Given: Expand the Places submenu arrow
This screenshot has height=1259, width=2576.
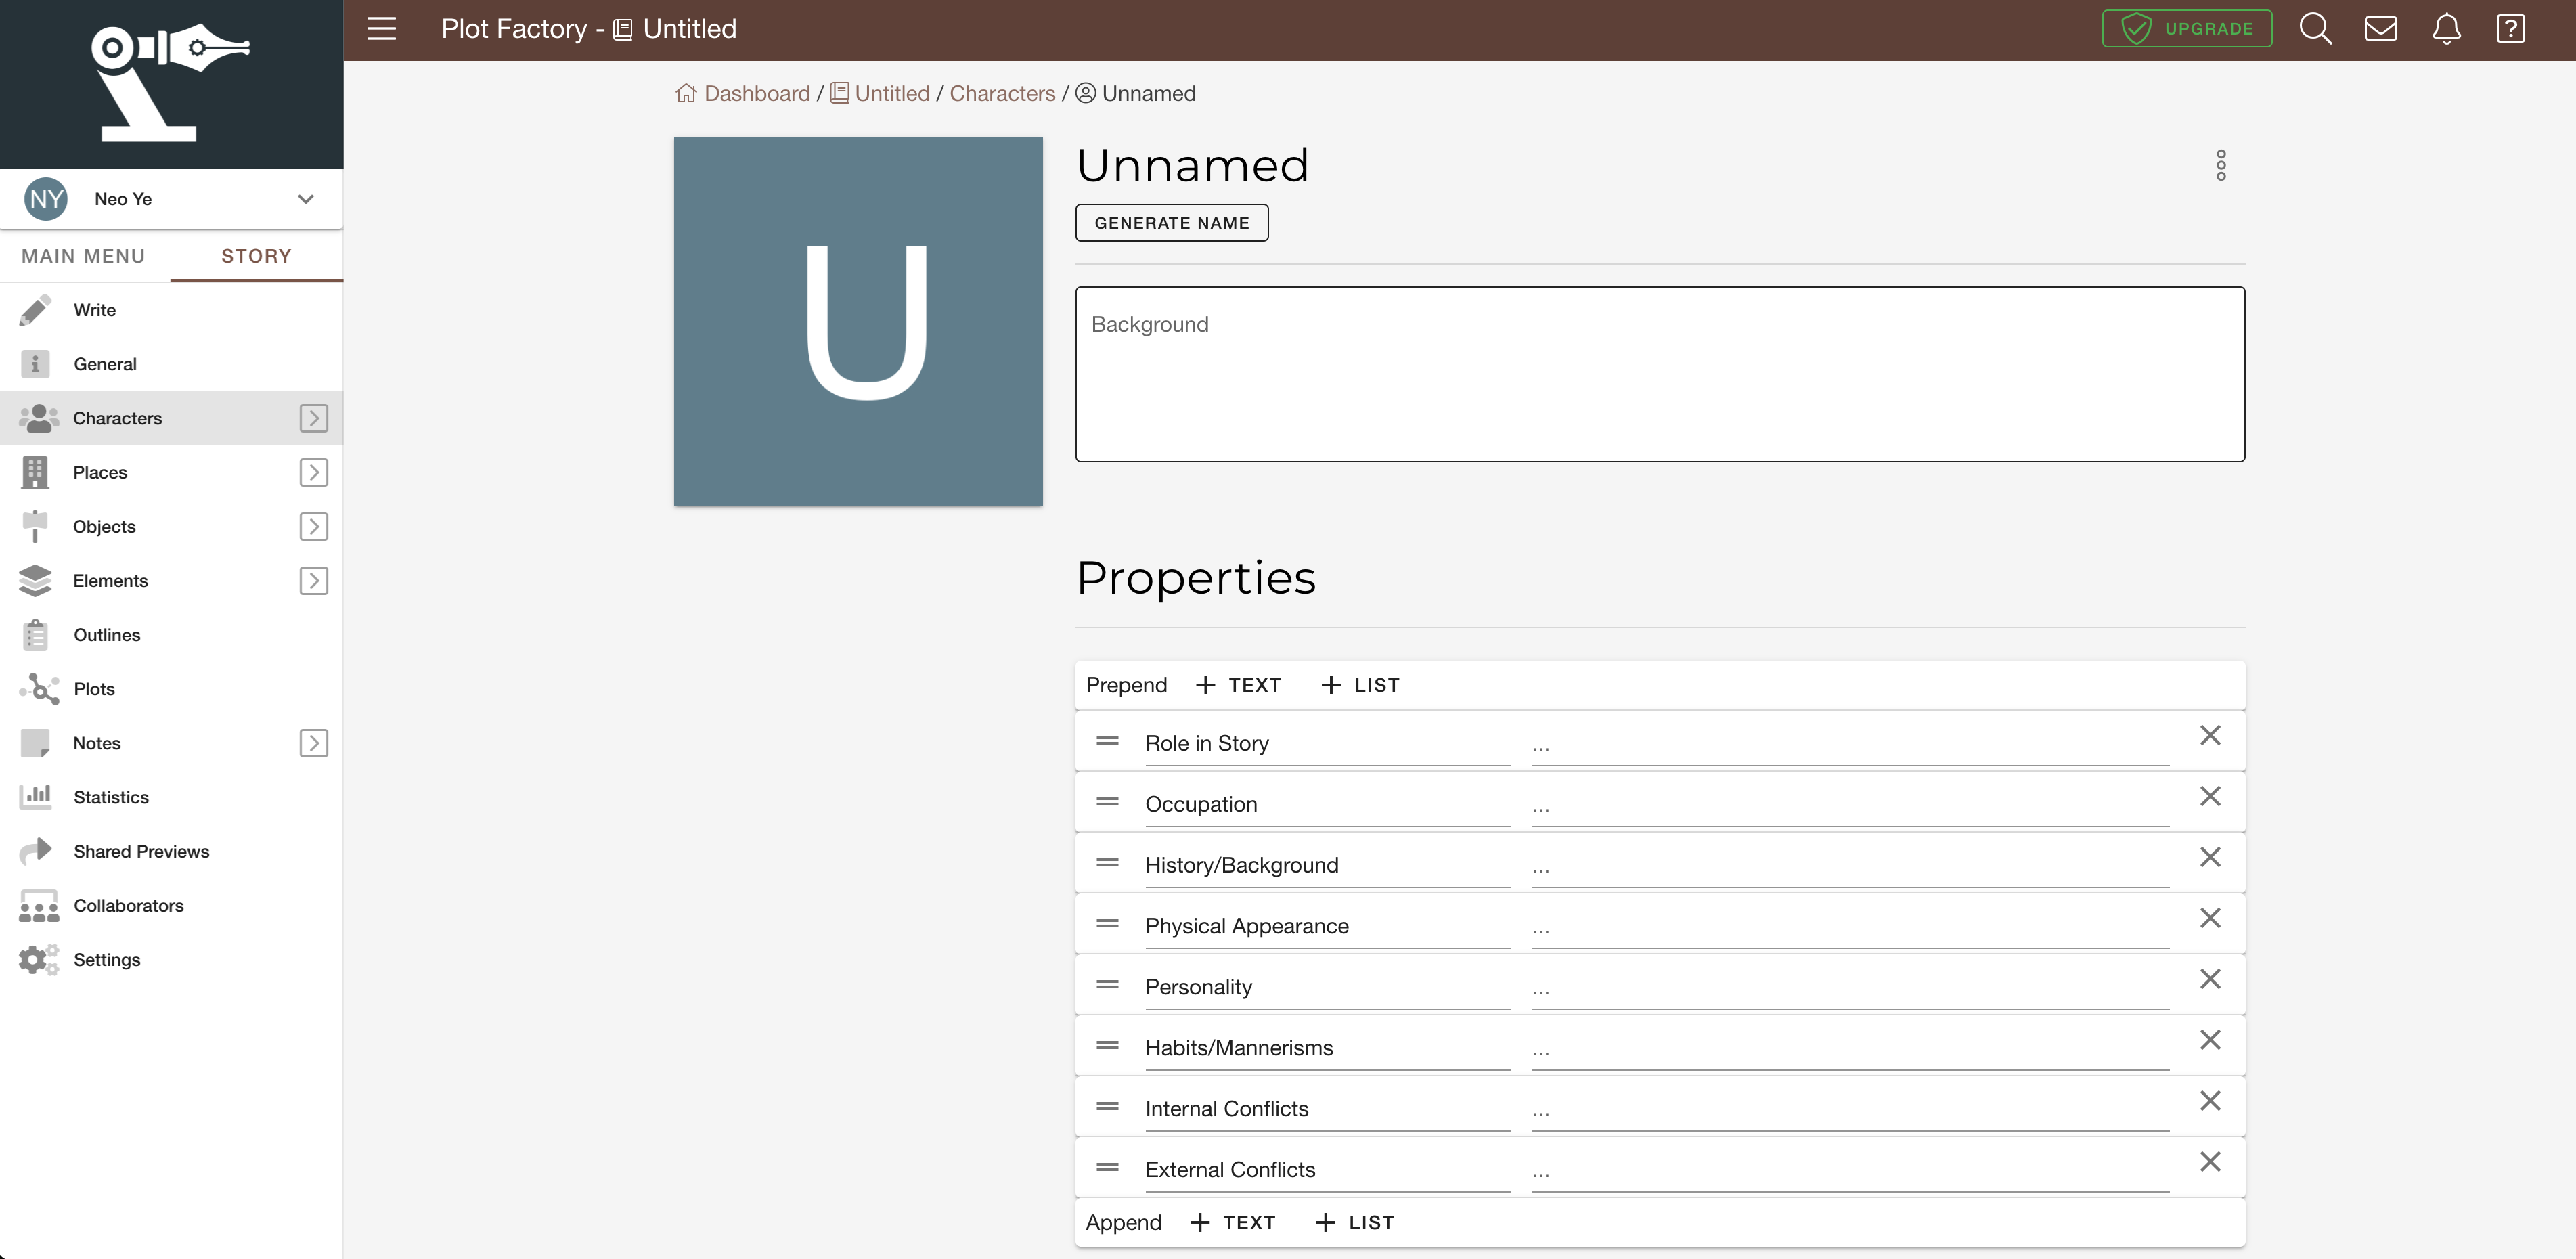Looking at the screenshot, I should (313, 472).
